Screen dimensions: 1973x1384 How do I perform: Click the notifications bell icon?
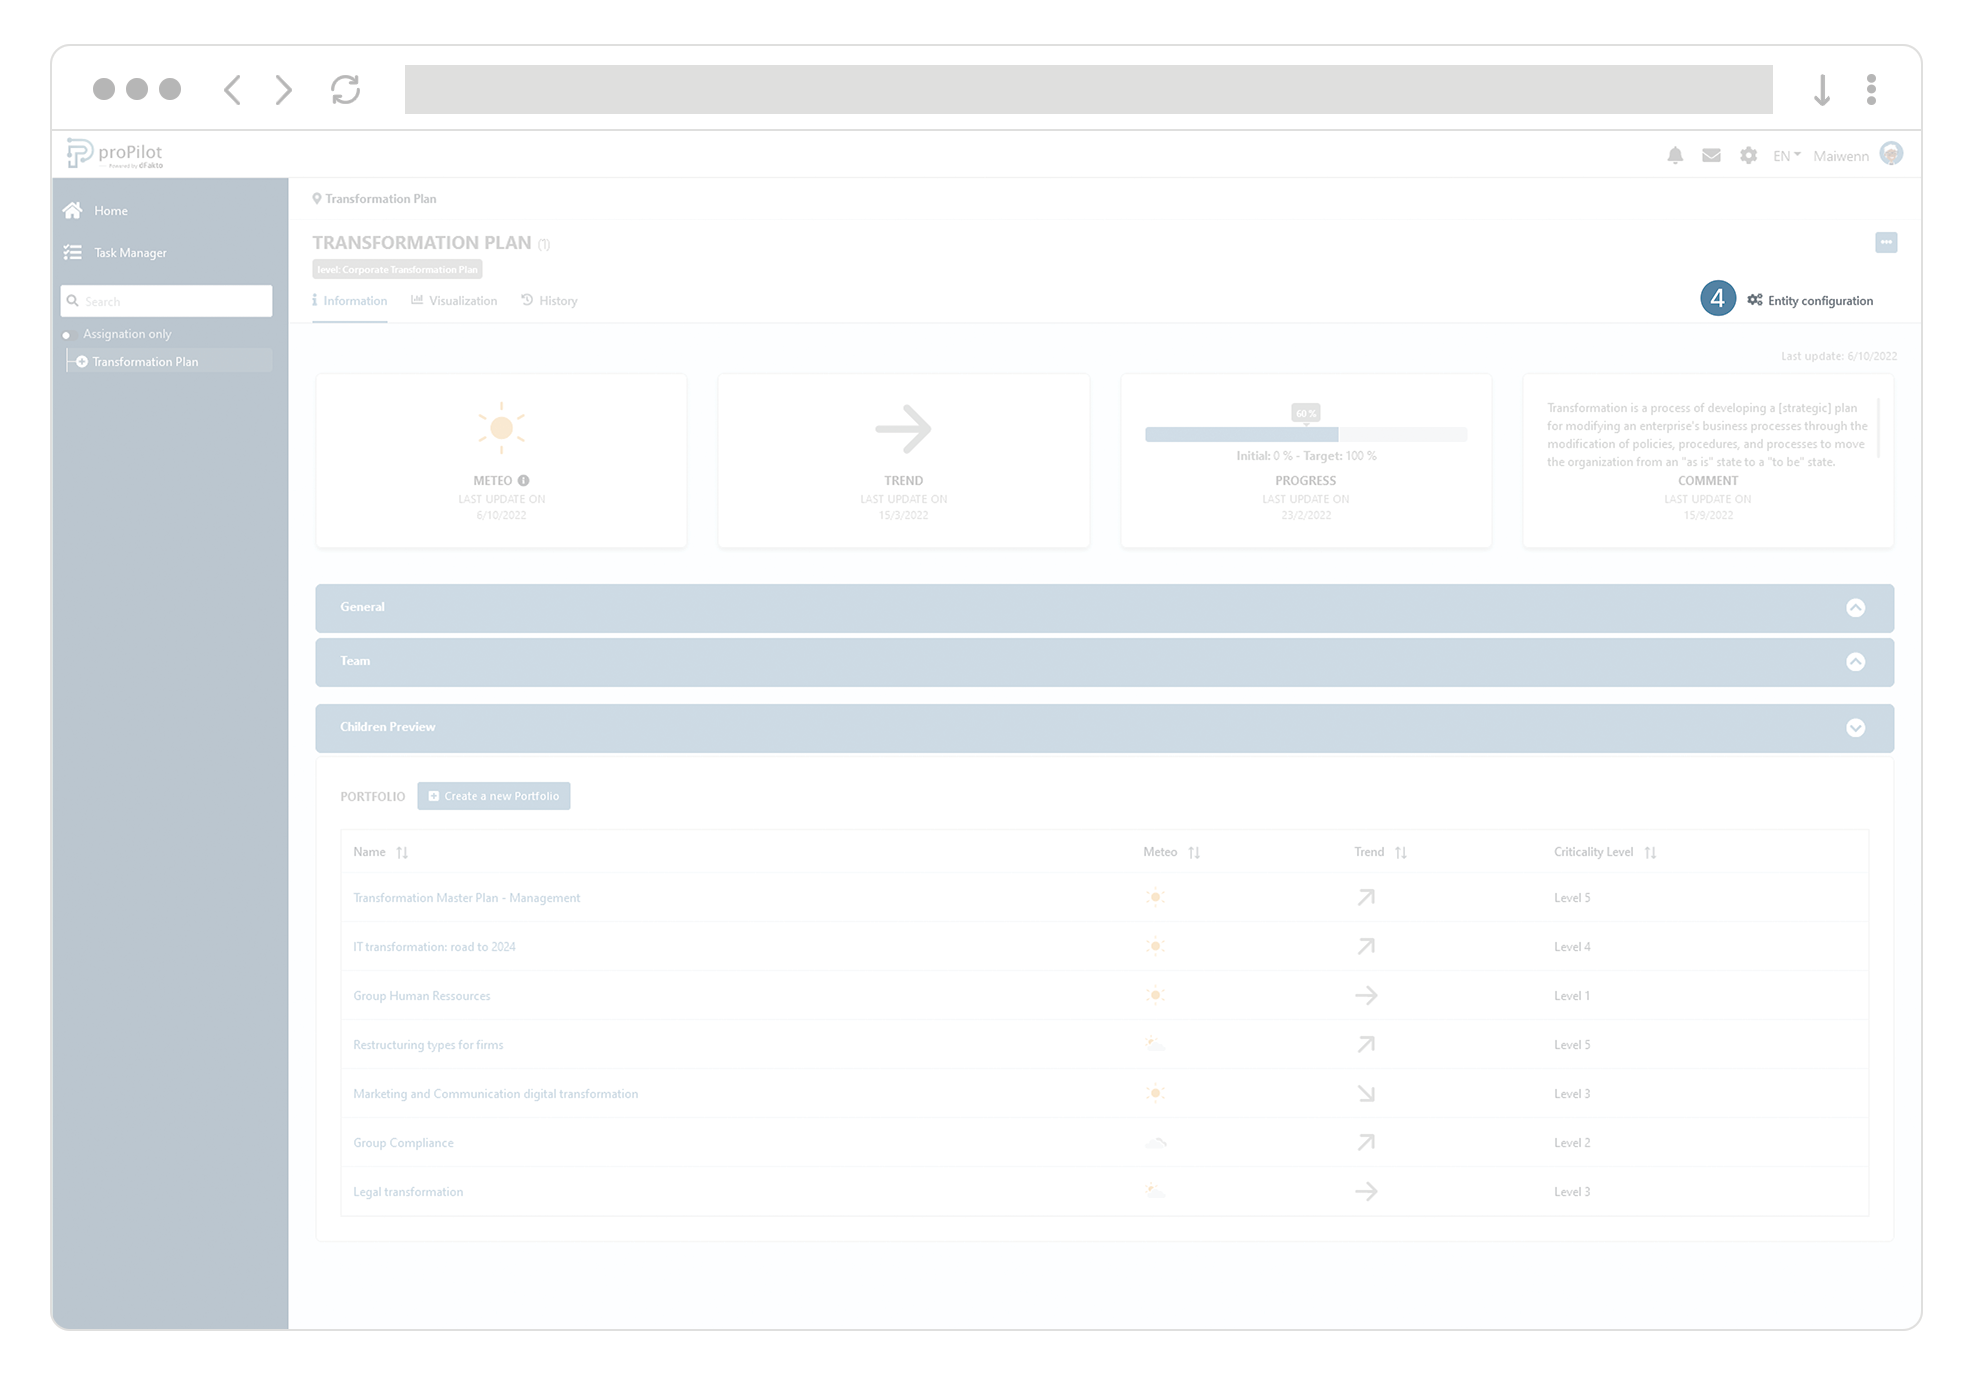pyautogui.click(x=1675, y=155)
